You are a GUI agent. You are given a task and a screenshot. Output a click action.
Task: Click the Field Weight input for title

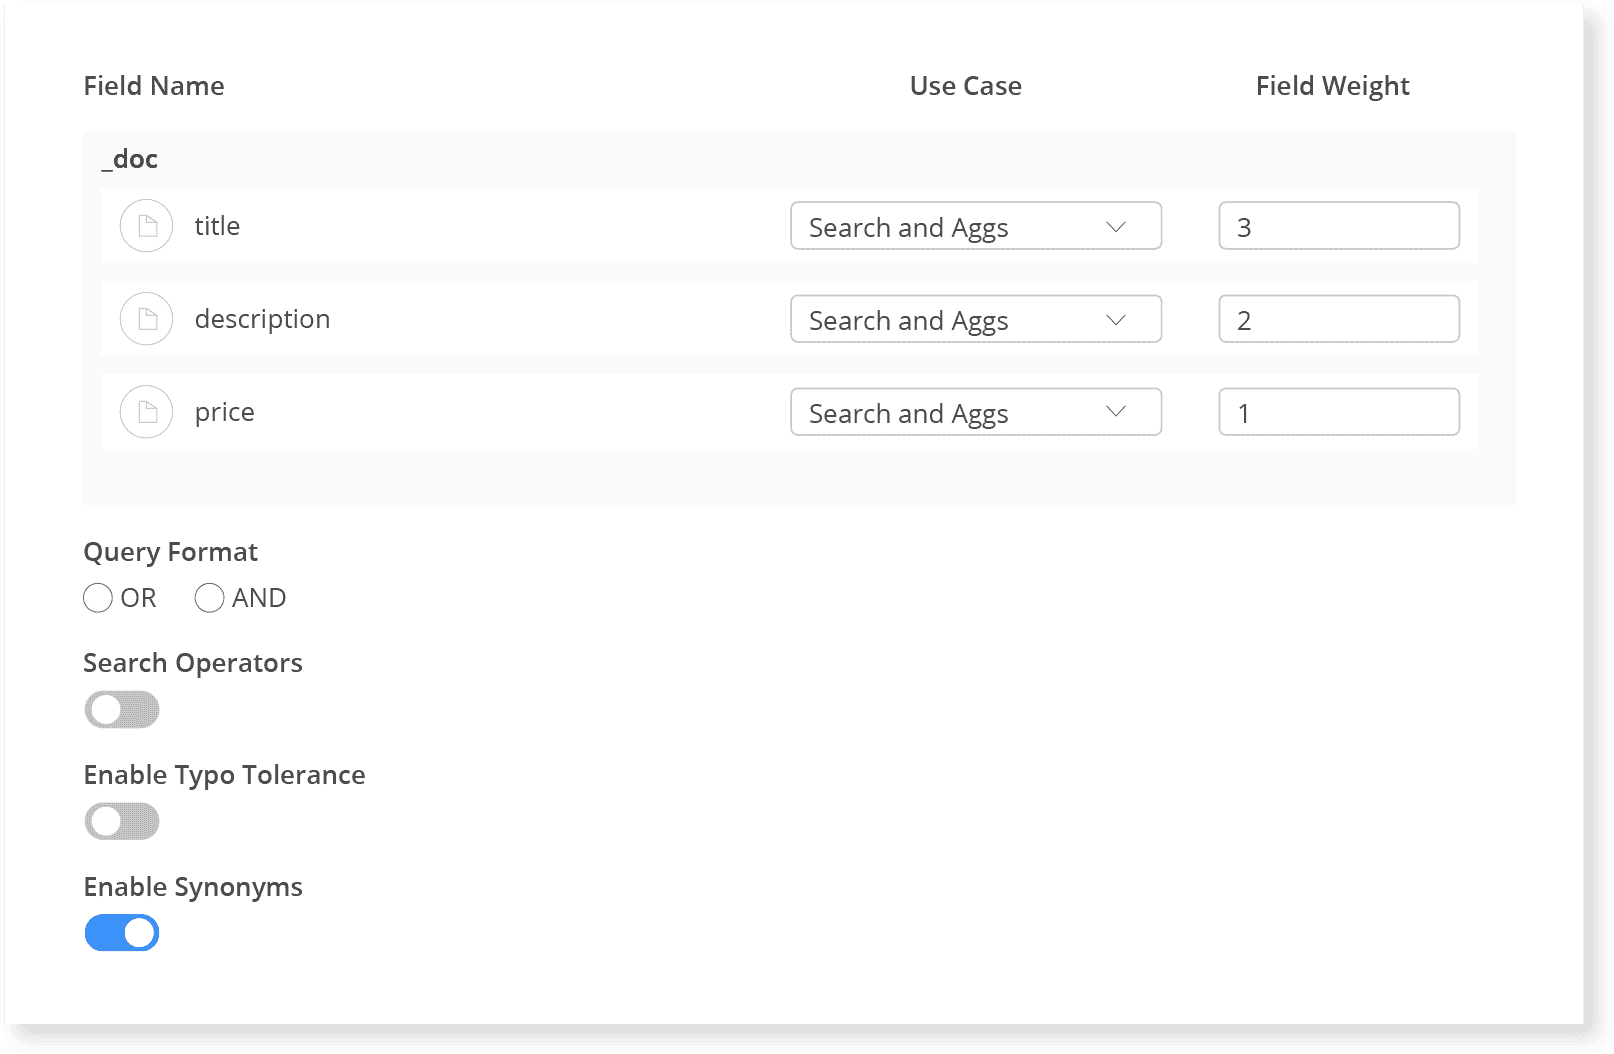[1339, 226]
